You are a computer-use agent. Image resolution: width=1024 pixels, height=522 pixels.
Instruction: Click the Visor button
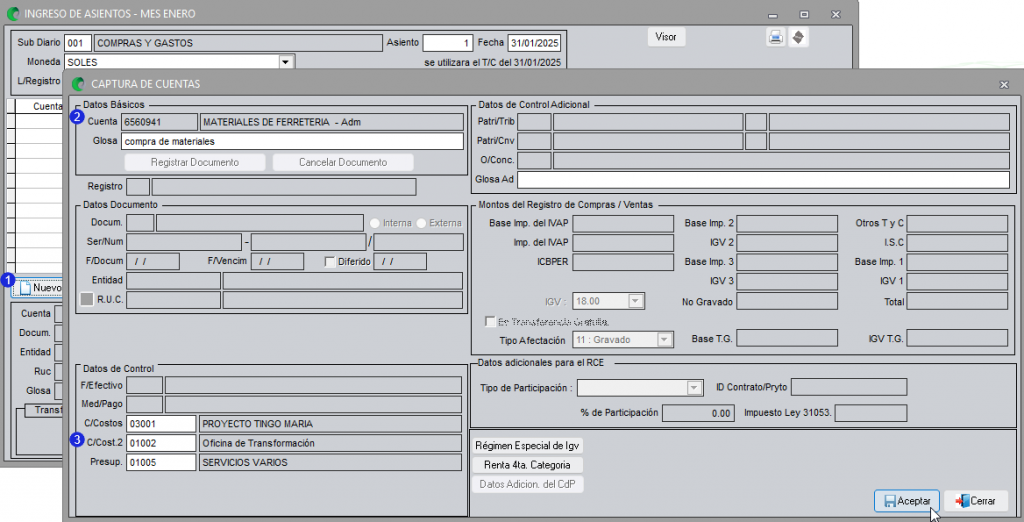click(x=666, y=37)
